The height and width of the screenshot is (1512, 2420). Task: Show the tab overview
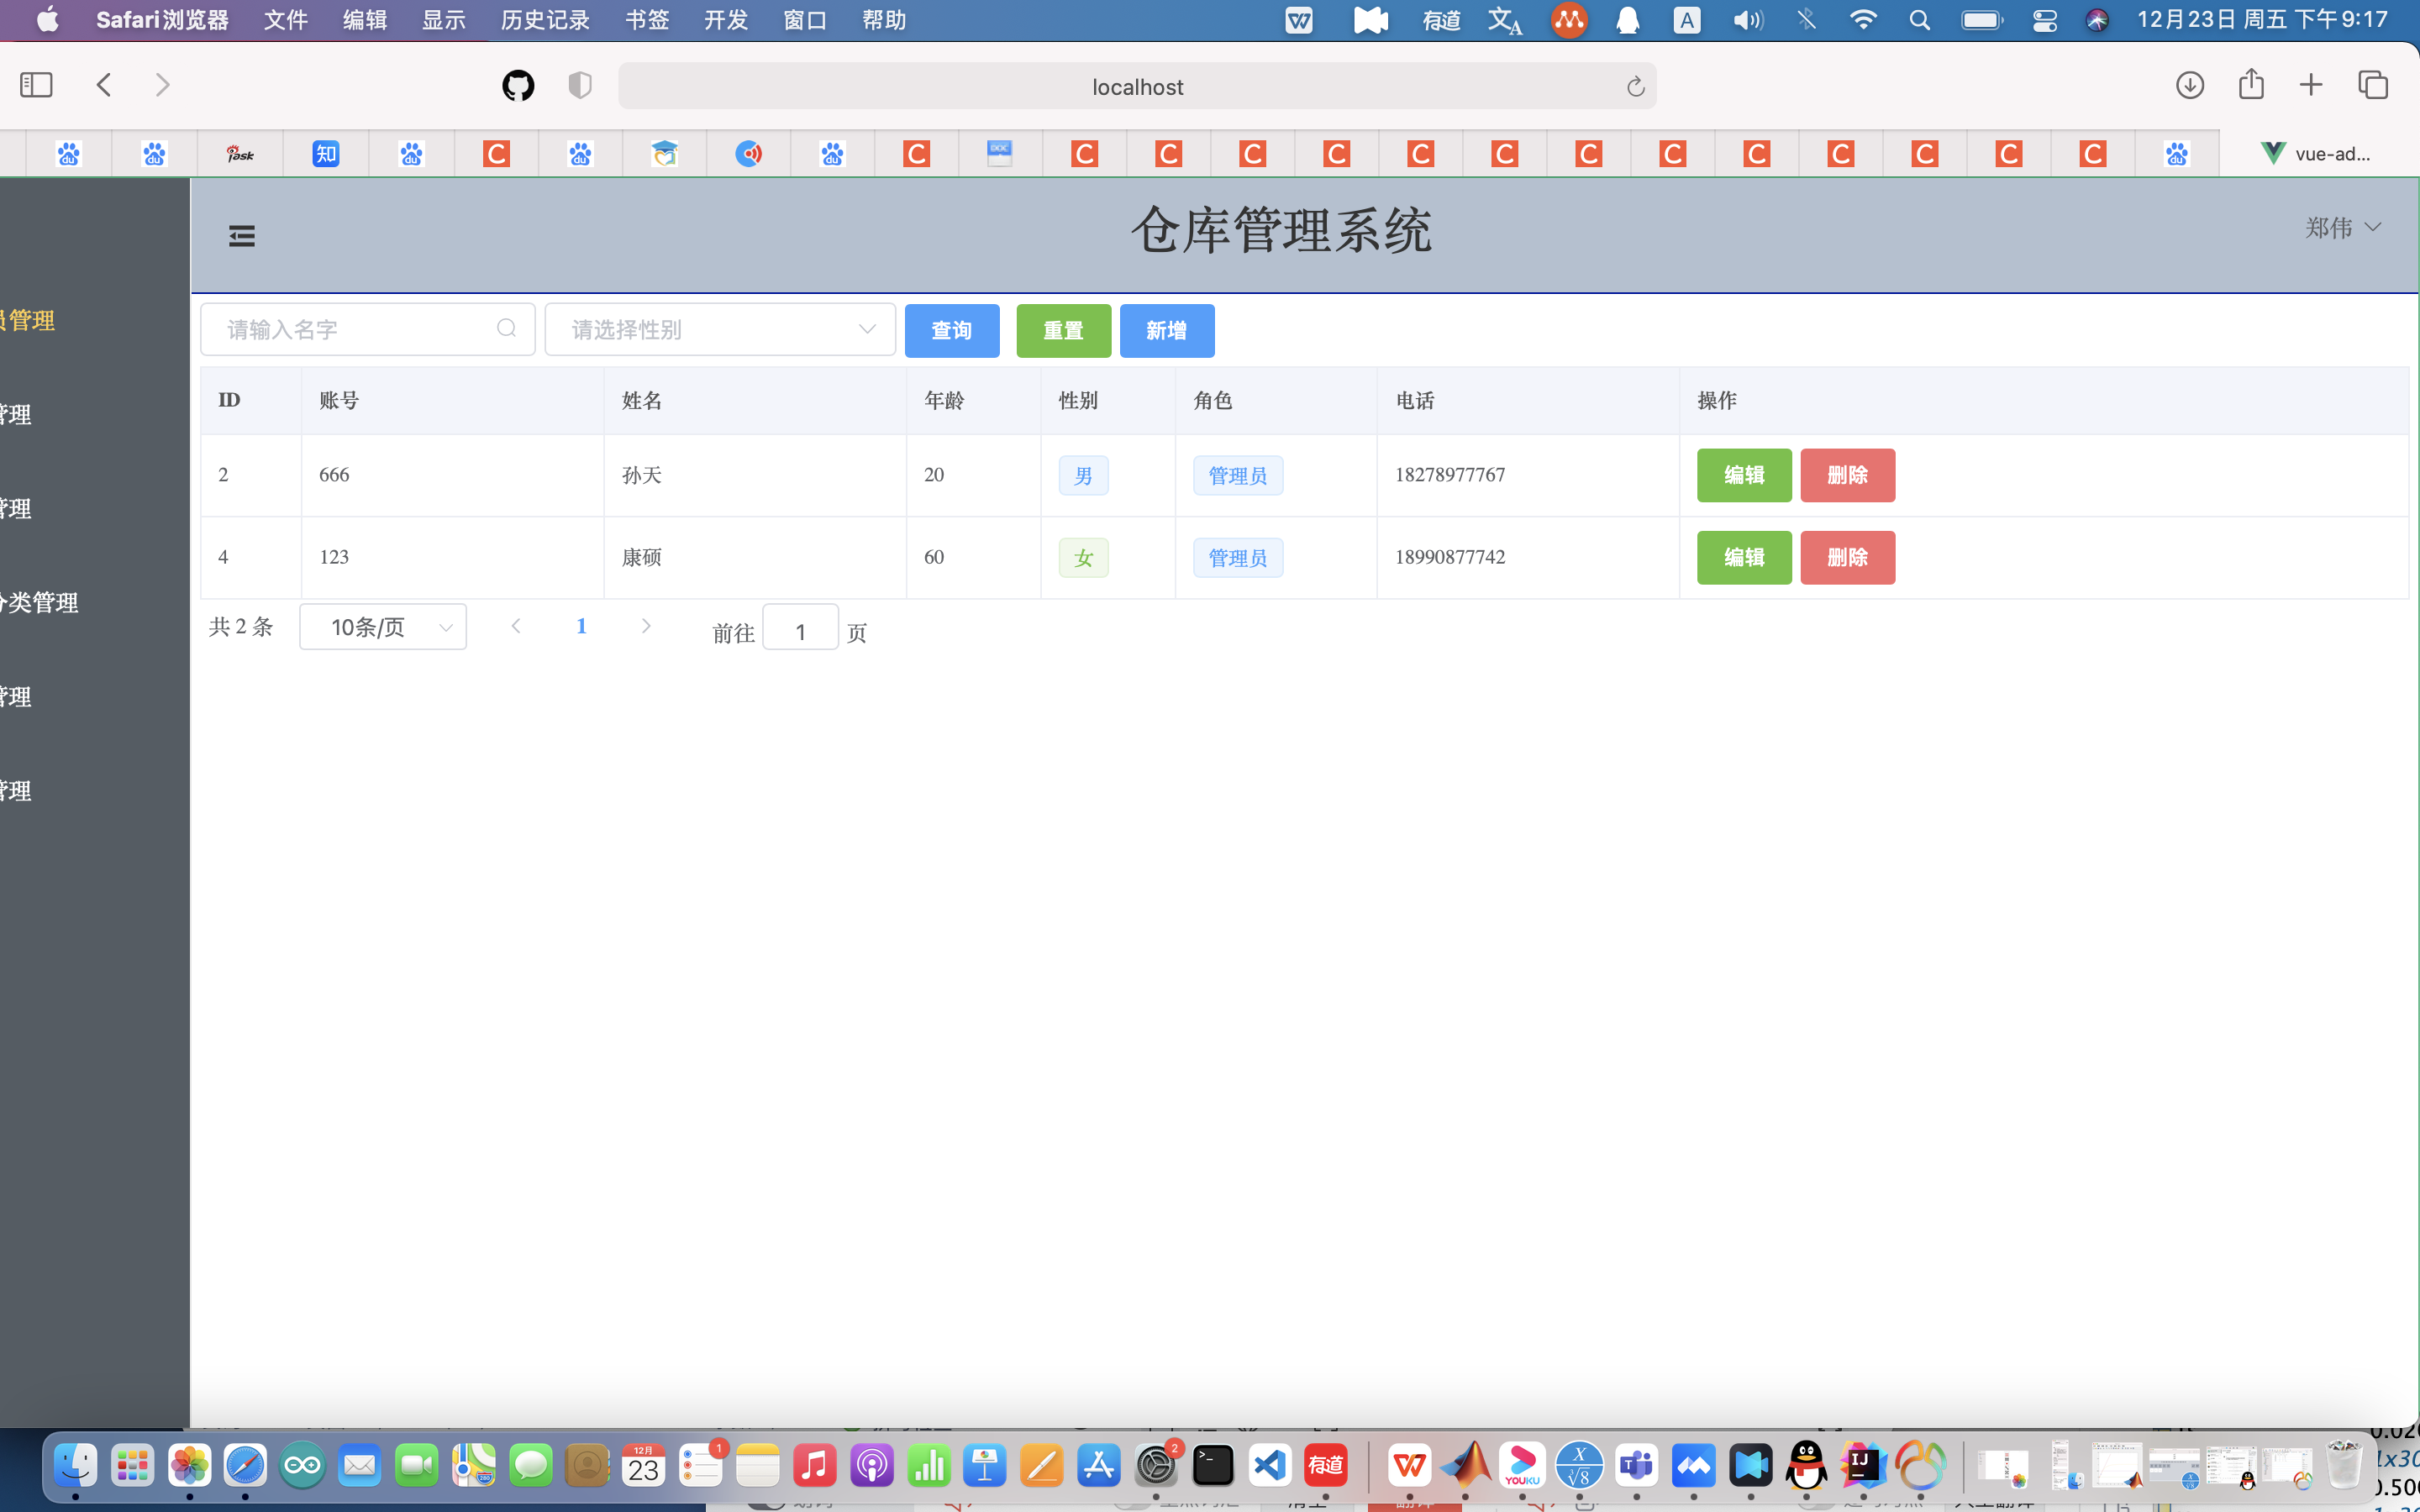pos(2373,85)
